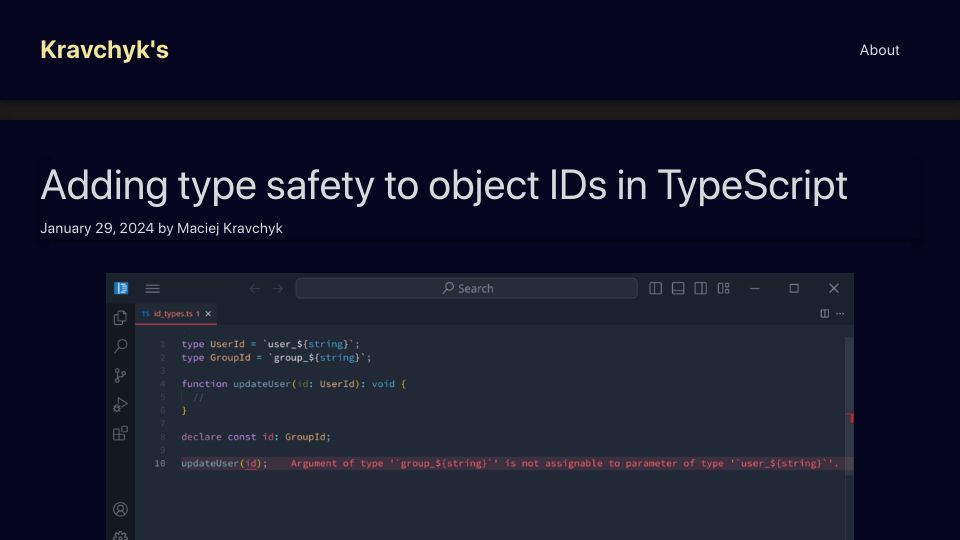This screenshot has height=540, width=960.
Task: Click the Search command box
Action: pyautogui.click(x=467, y=288)
